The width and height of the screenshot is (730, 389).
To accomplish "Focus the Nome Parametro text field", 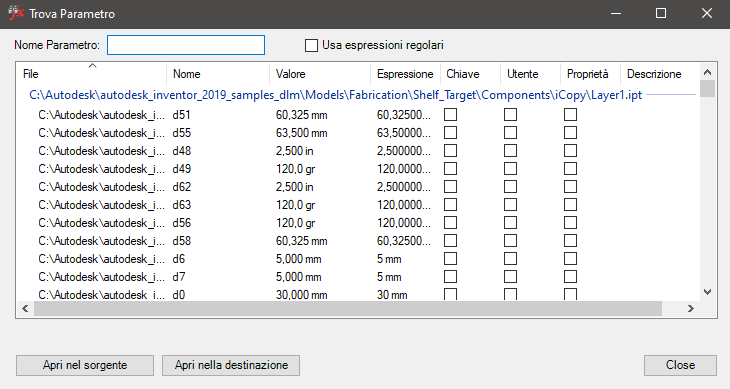I will (186, 45).
